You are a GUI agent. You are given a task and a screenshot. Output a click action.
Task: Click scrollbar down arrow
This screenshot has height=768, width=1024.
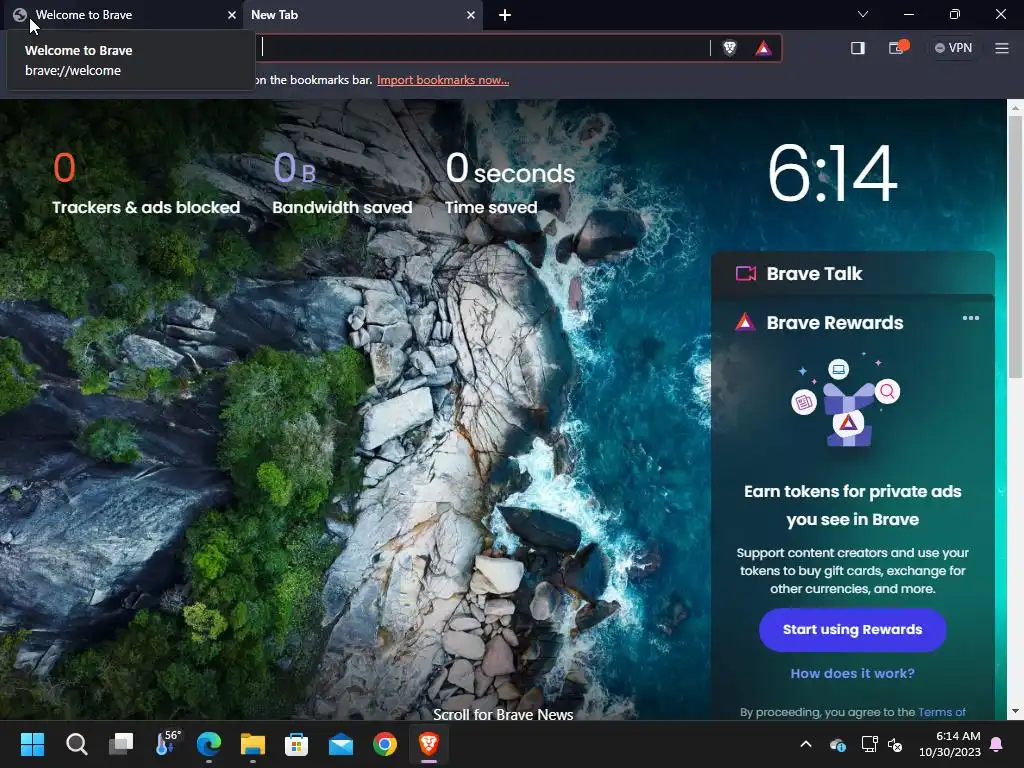pos(1015,711)
